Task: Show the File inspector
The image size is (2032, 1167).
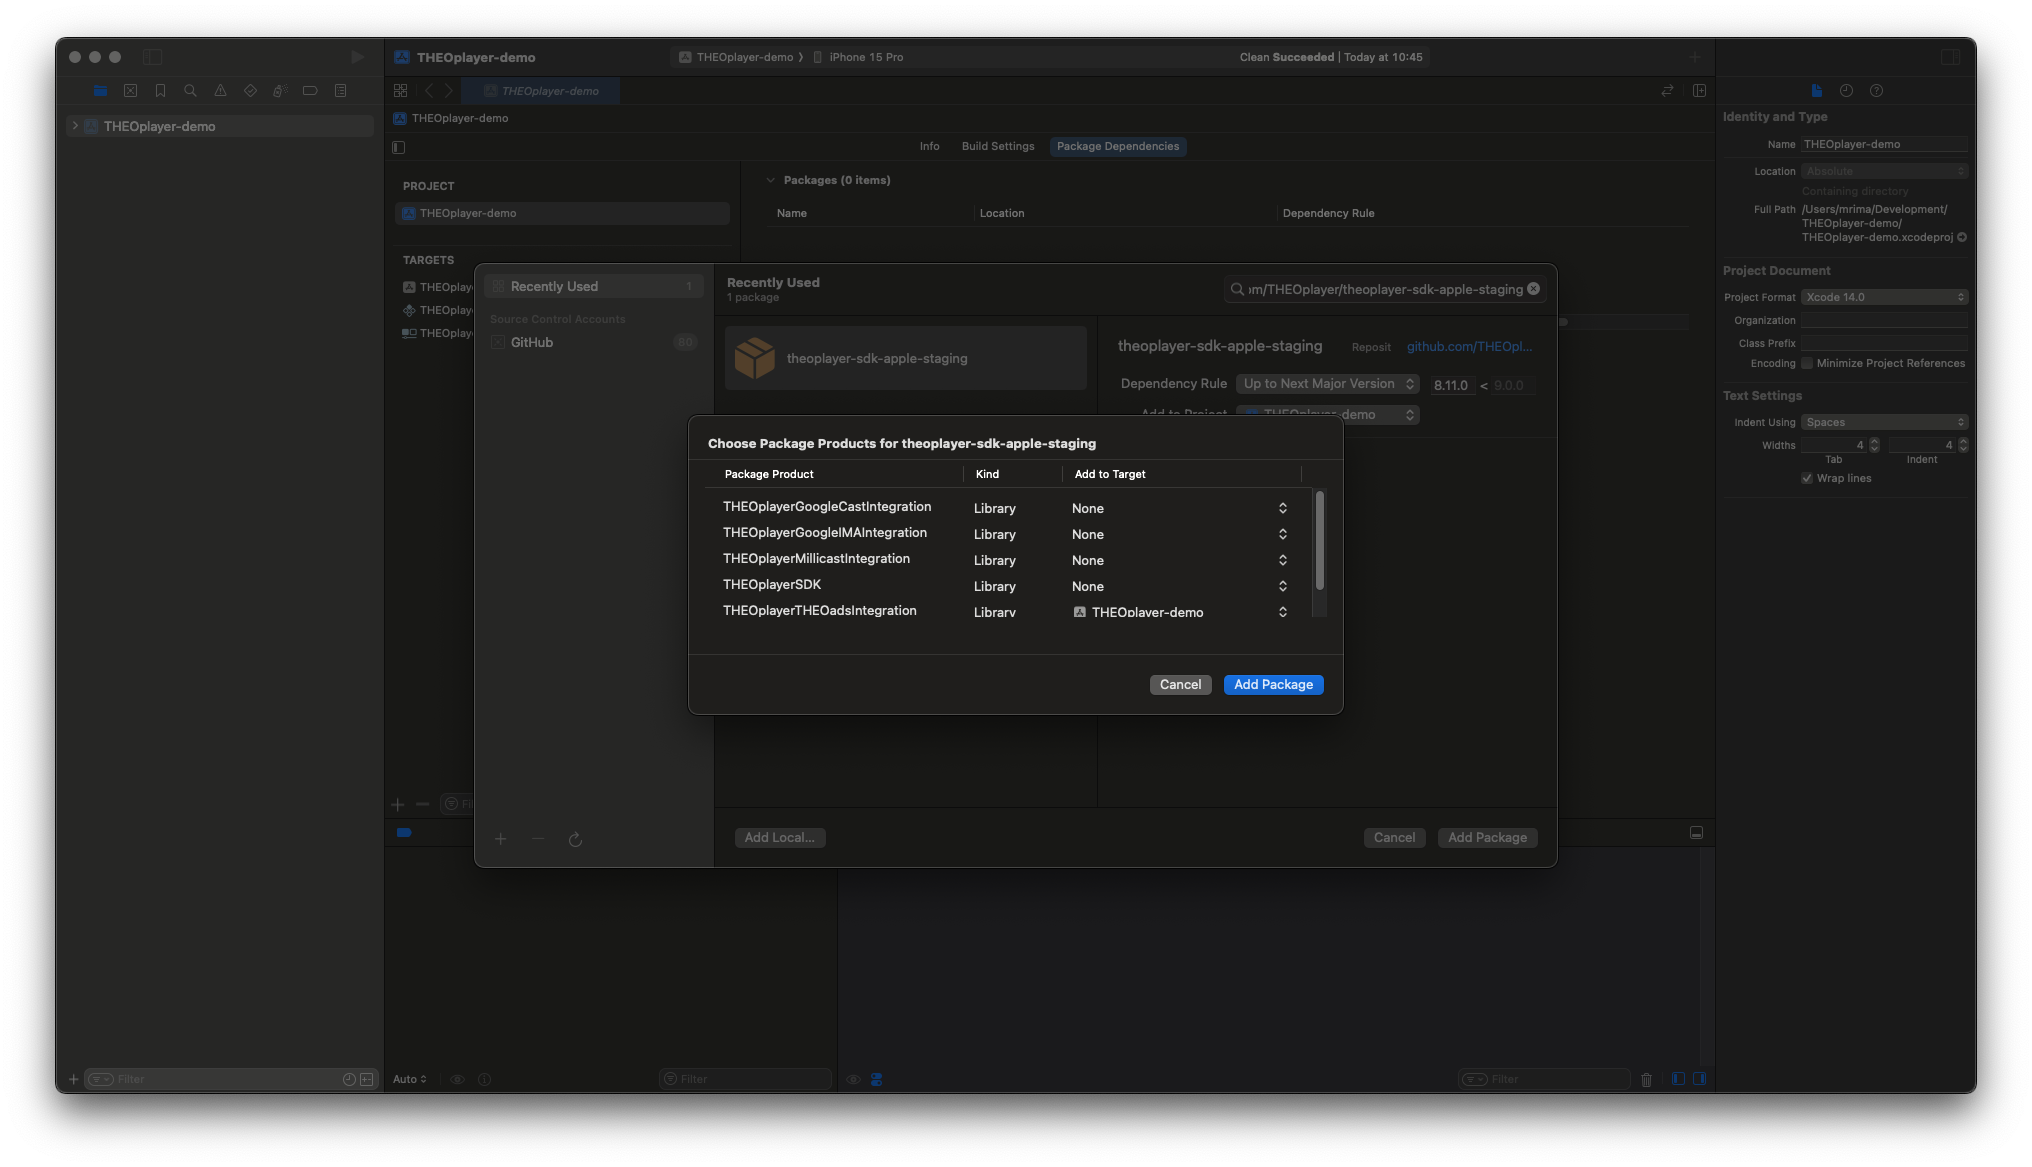Action: (x=1816, y=91)
